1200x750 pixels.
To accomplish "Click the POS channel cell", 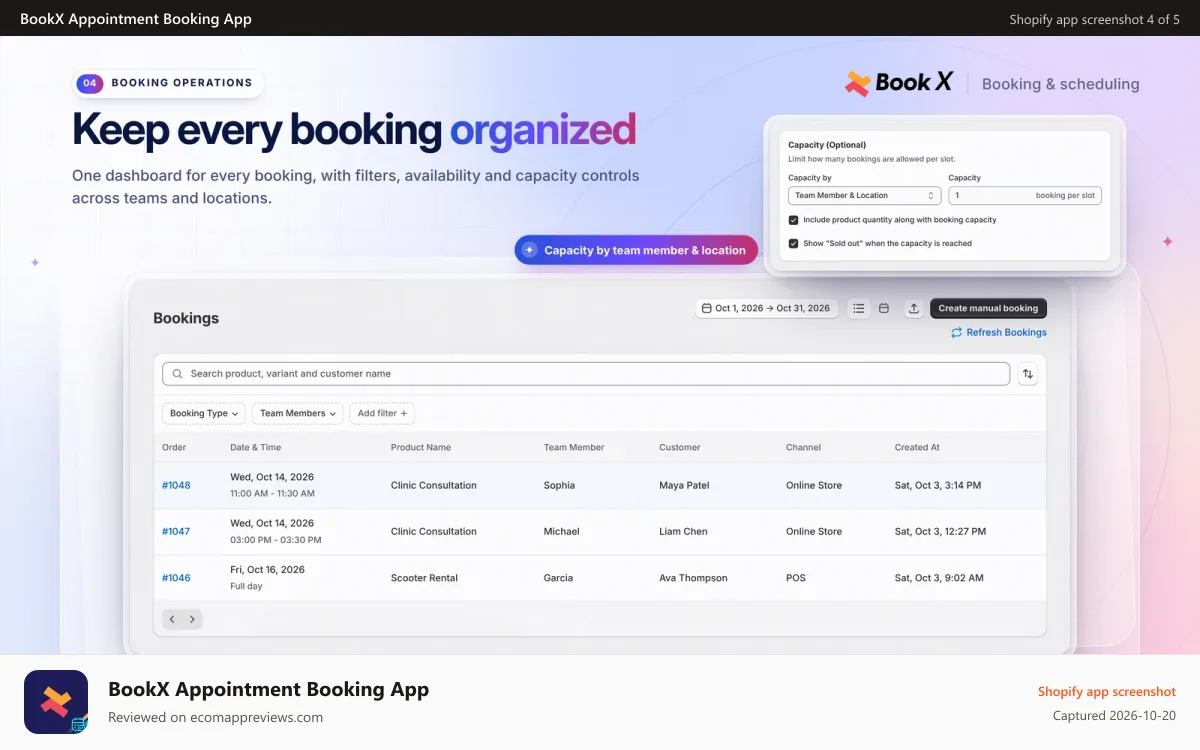I will (796, 578).
